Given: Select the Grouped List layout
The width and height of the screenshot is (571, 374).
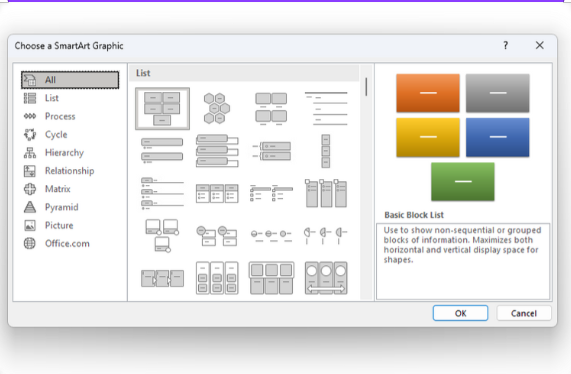Looking at the screenshot, I should coord(217,278).
